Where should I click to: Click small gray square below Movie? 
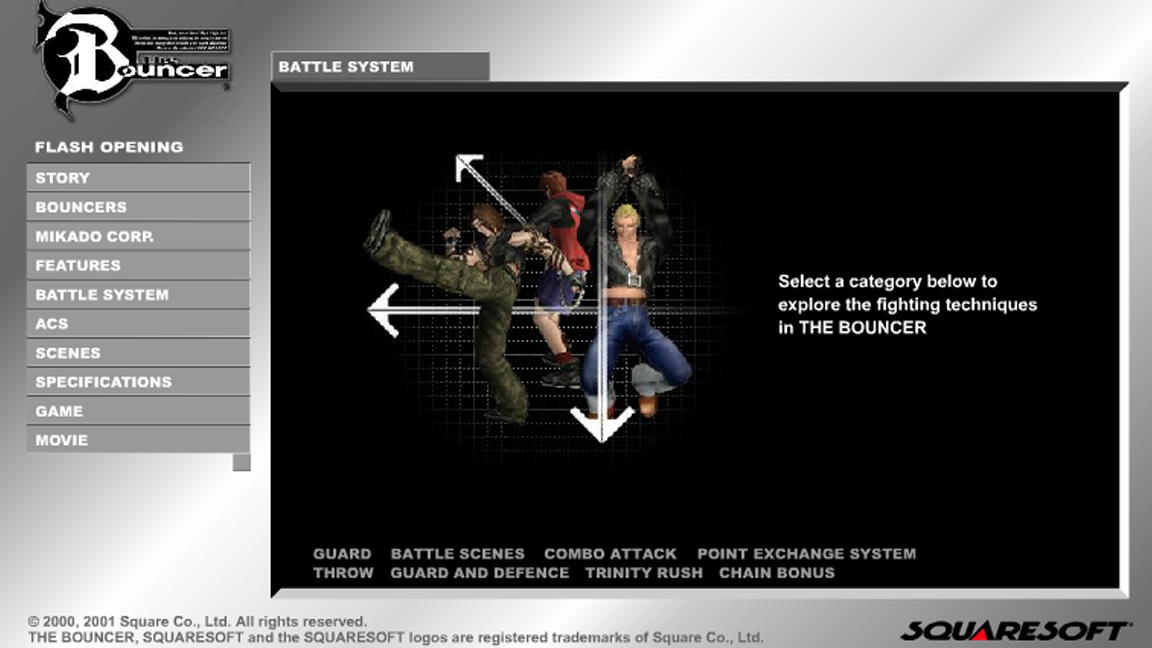point(242,462)
